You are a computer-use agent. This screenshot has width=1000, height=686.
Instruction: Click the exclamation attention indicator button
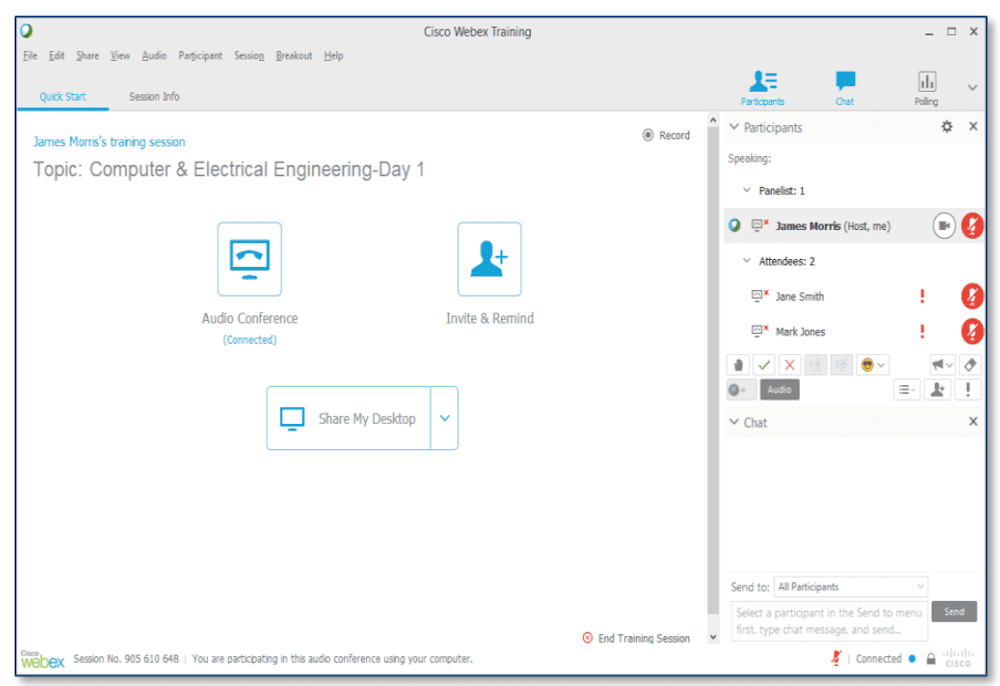click(967, 390)
